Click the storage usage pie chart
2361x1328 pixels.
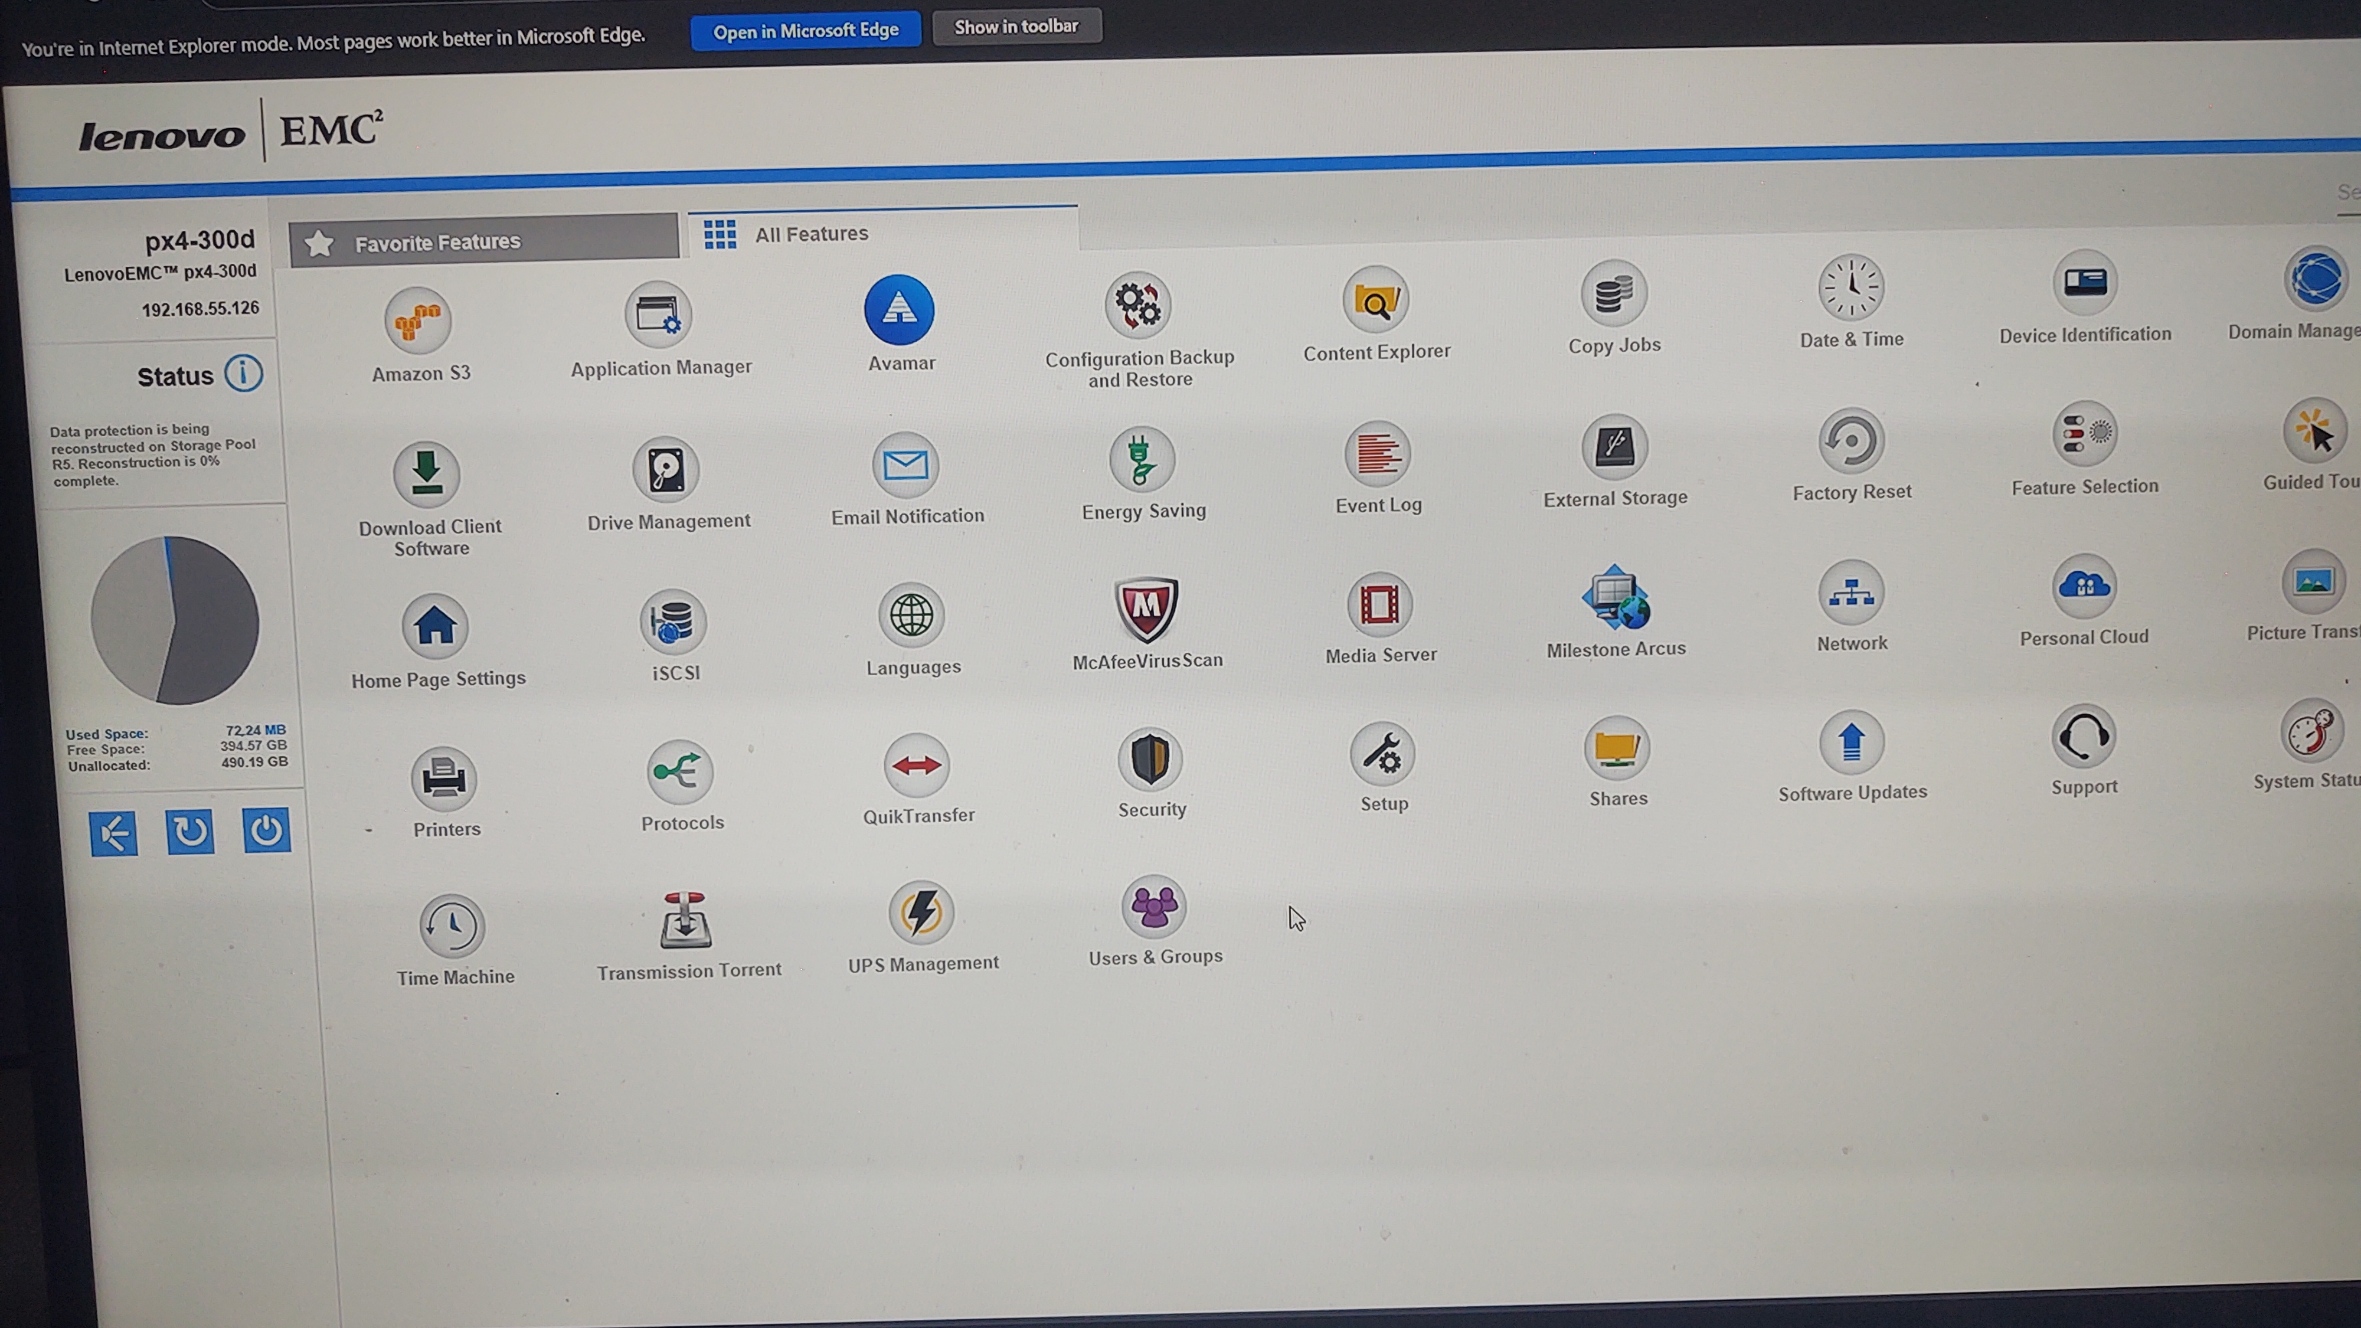[x=175, y=620]
